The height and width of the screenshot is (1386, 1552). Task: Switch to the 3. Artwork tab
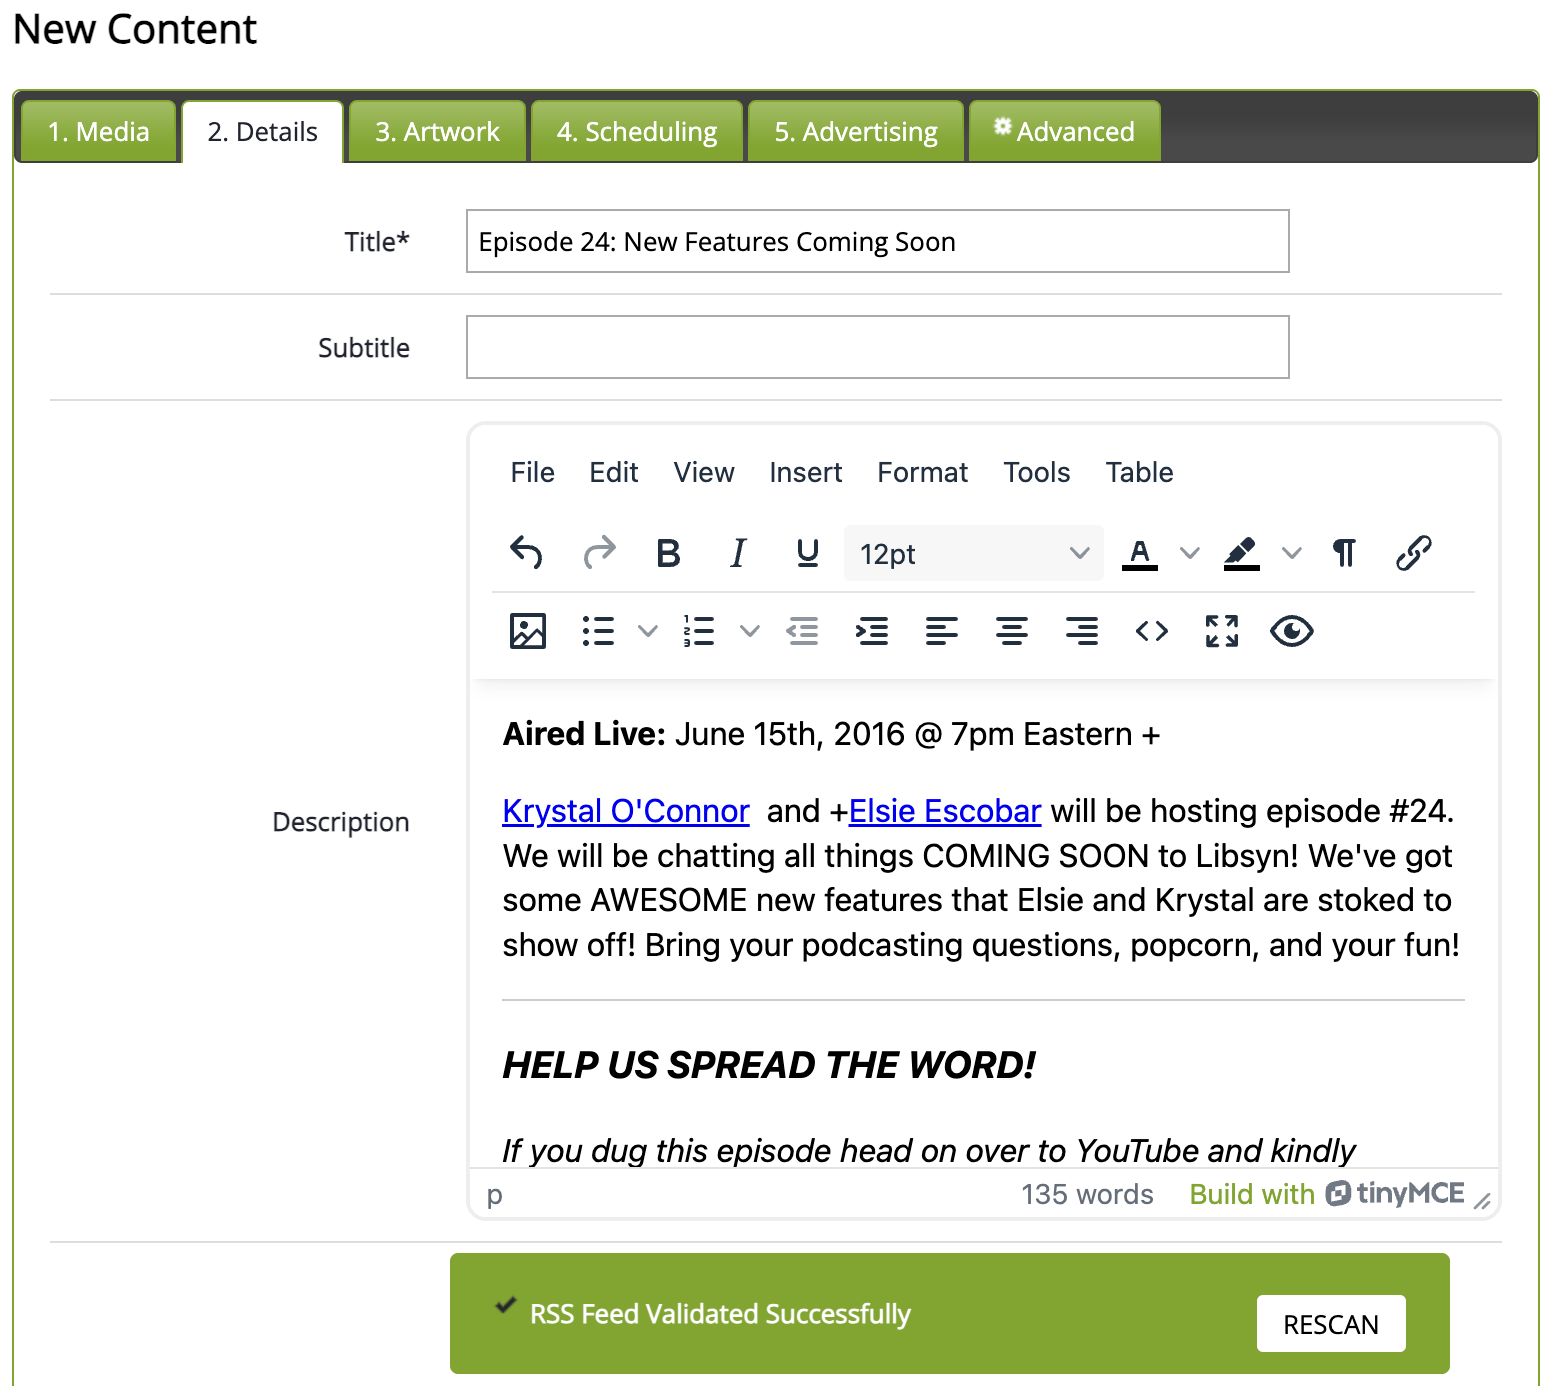(437, 131)
